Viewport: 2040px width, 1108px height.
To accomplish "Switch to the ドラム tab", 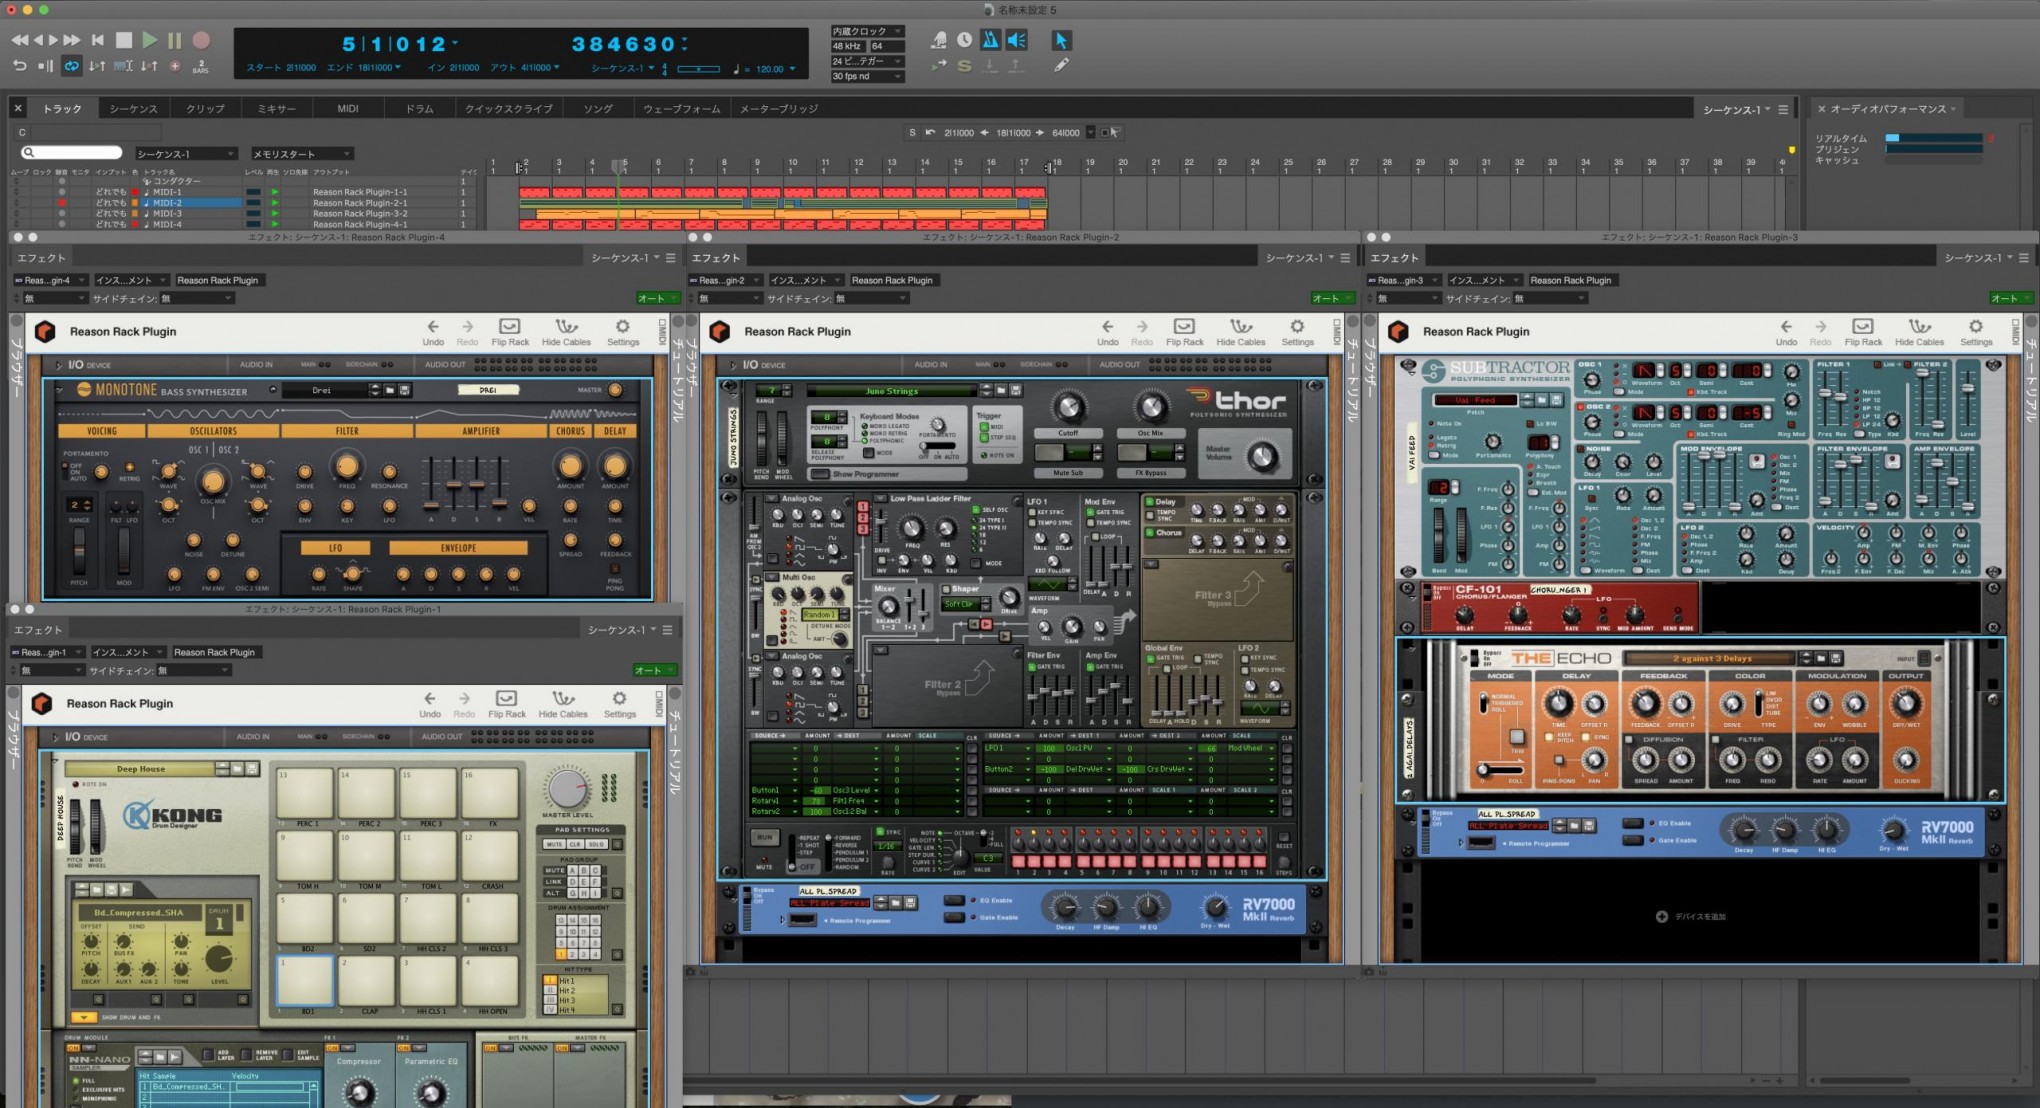I will [419, 108].
